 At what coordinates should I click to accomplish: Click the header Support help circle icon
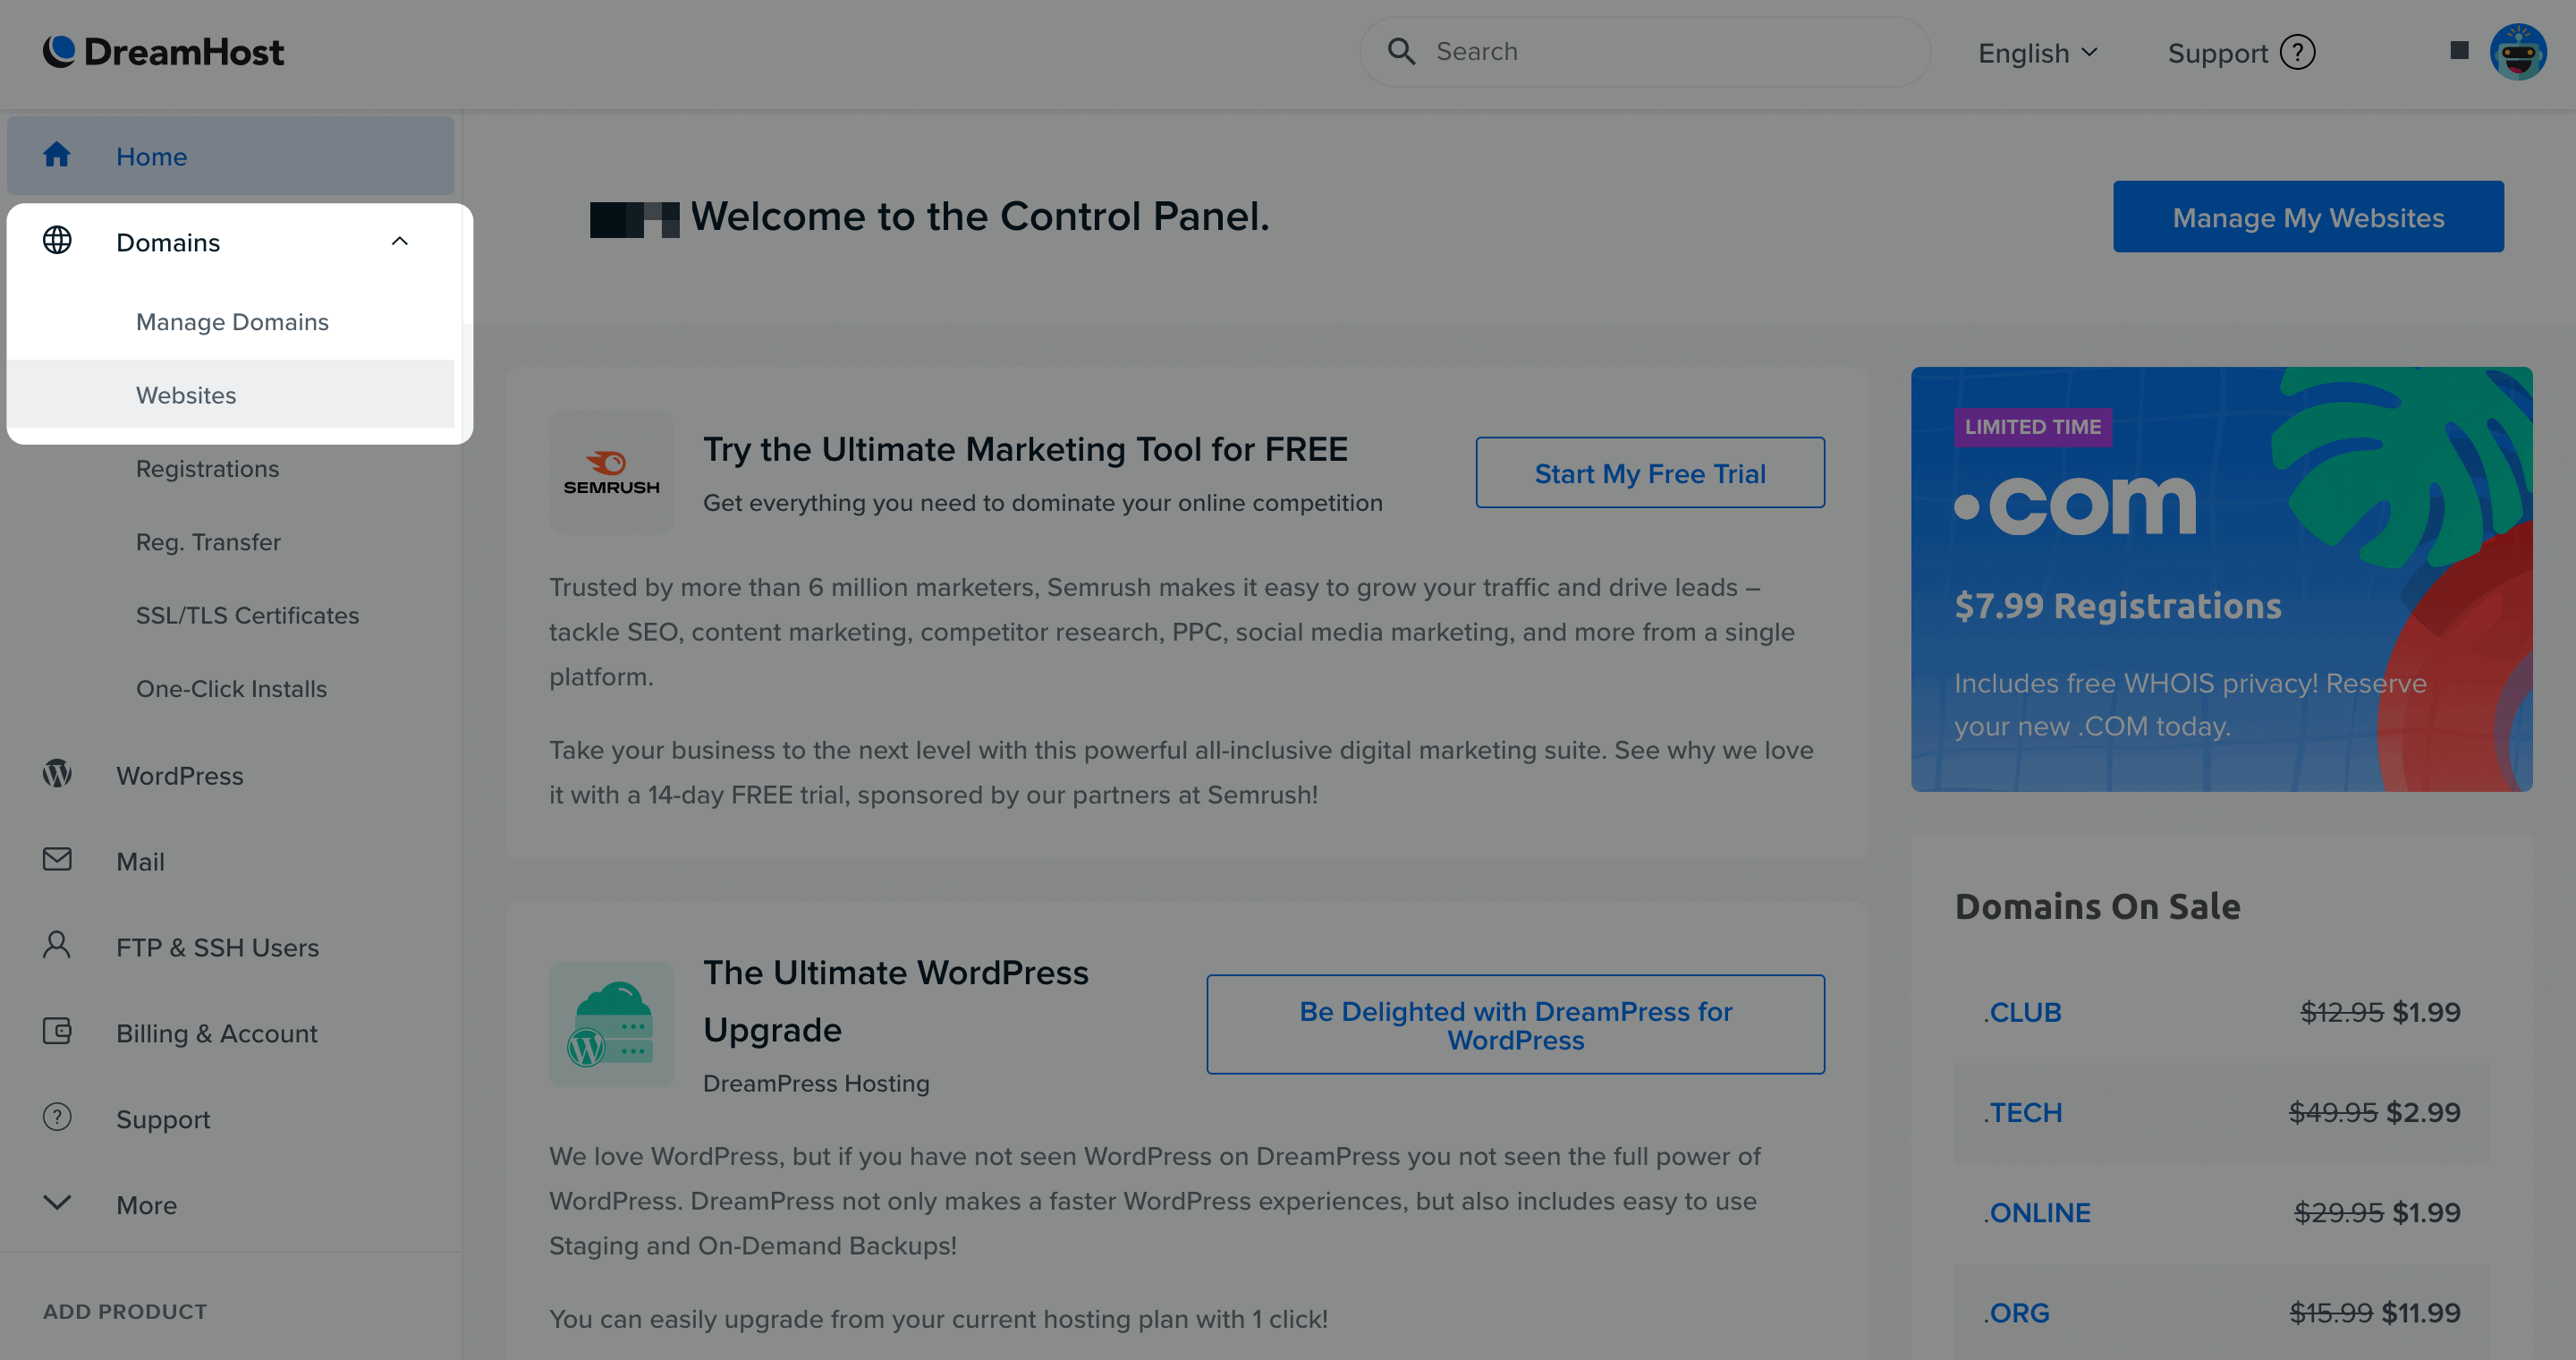pyautogui.click(x=2298, y=52)
